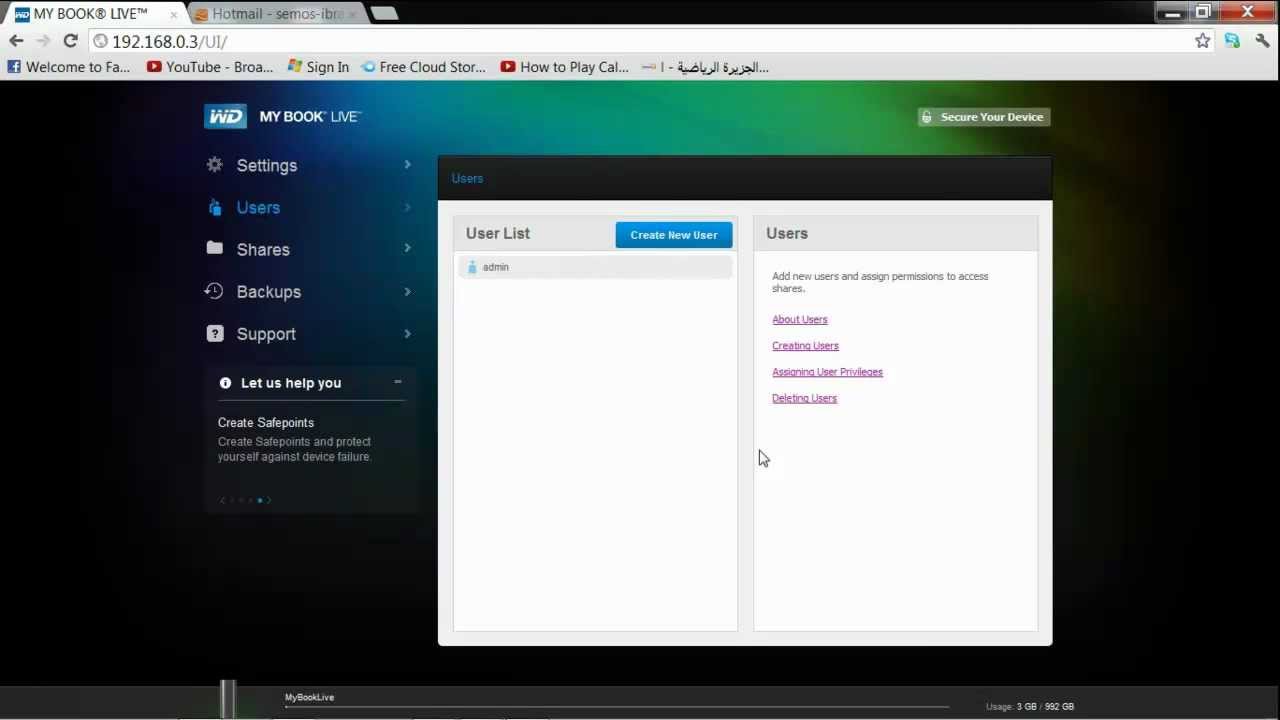Click the Settings gear icon in sidebar

[x=214, y=165]
